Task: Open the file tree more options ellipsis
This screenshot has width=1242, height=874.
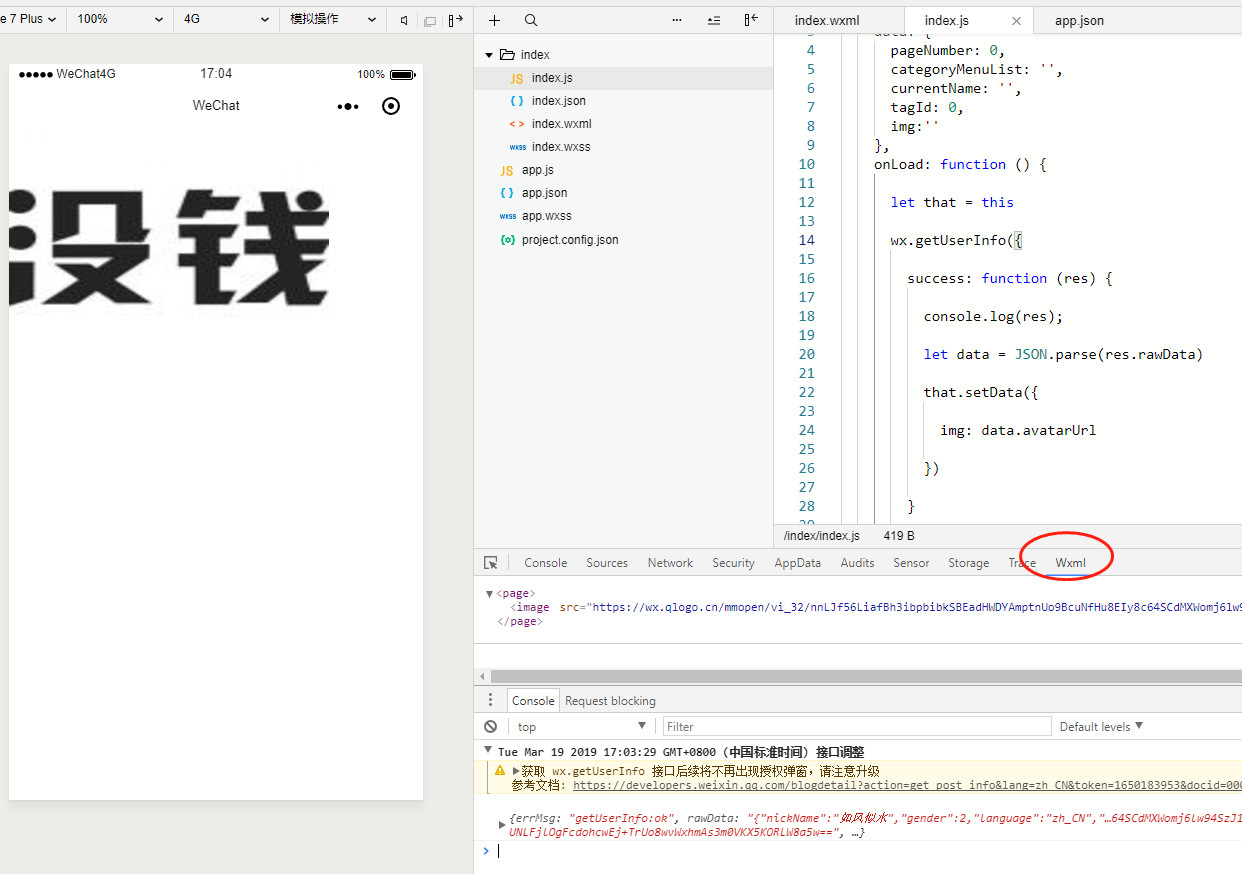Action: click(677, 20)
